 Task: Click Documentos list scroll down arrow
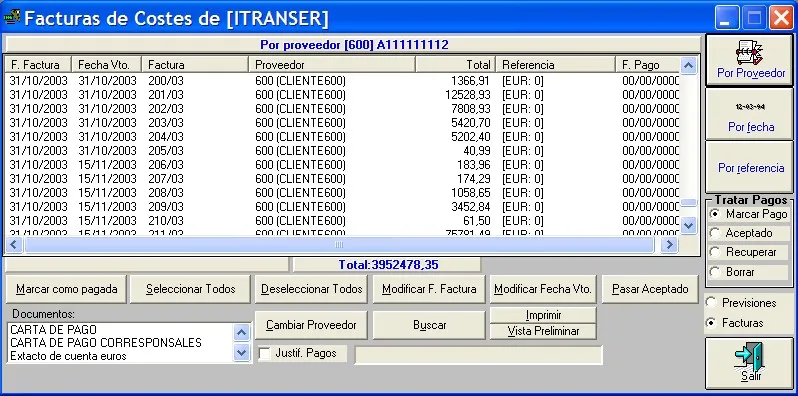pos(241,352)
